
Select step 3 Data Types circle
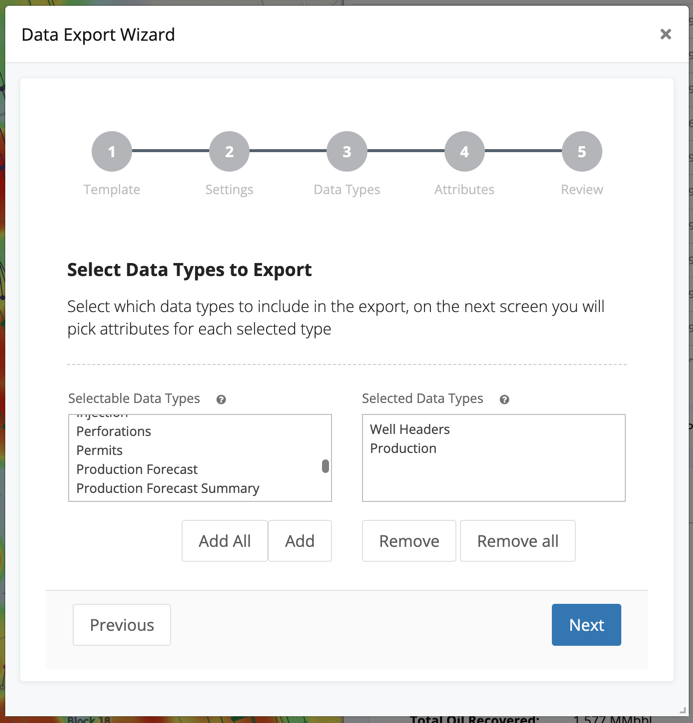point(347,152)
